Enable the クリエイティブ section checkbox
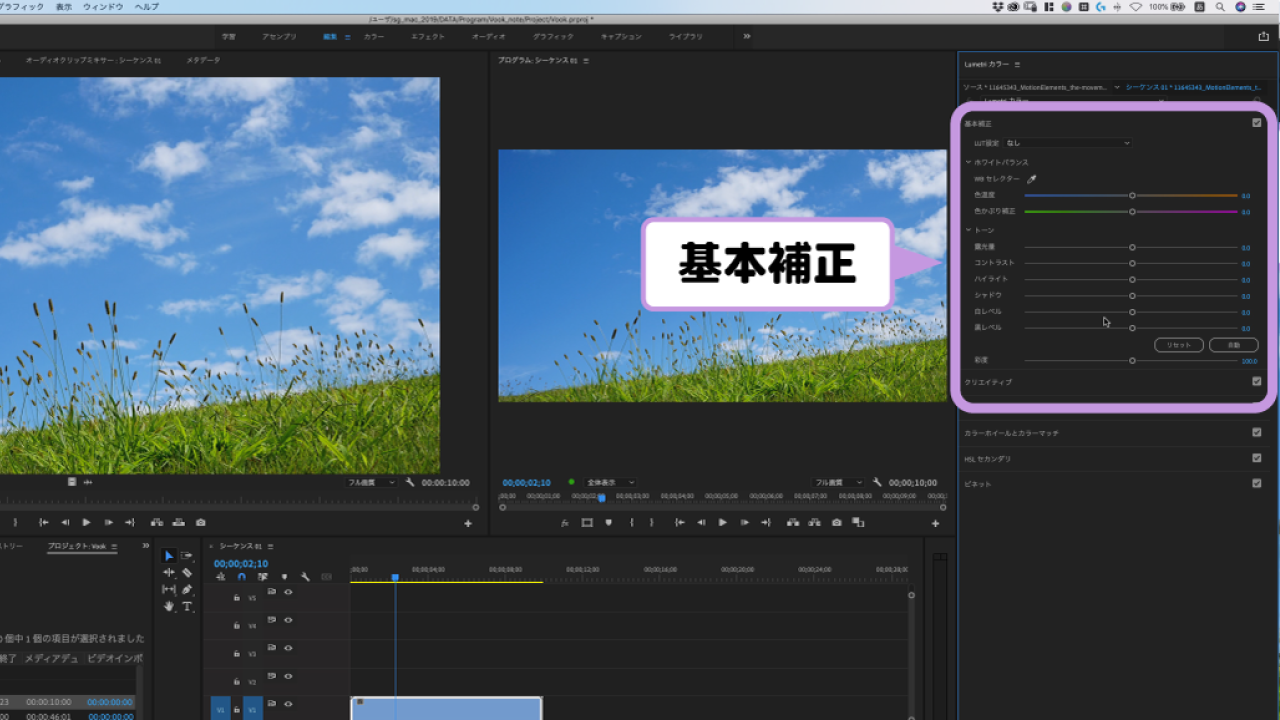Image resolution: width=1280 pixels, height=720 pixels. coord(1257,381)
